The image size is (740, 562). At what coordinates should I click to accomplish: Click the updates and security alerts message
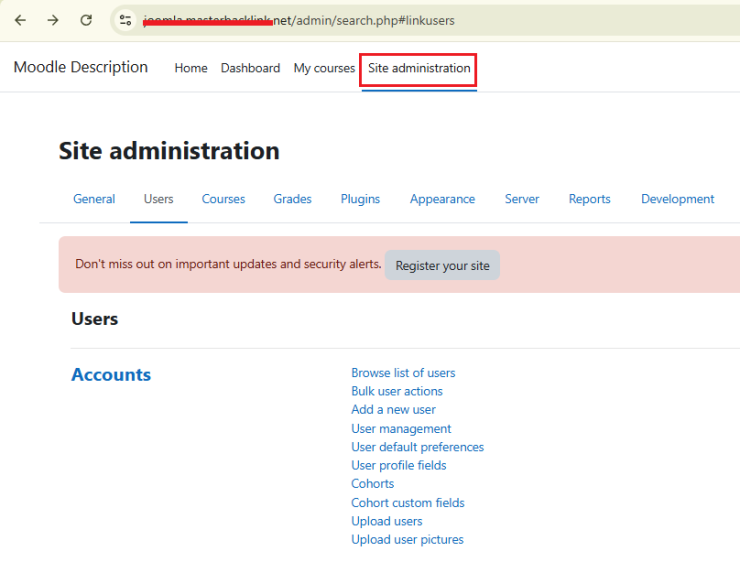pyautogui.click(x=228, y=264)
